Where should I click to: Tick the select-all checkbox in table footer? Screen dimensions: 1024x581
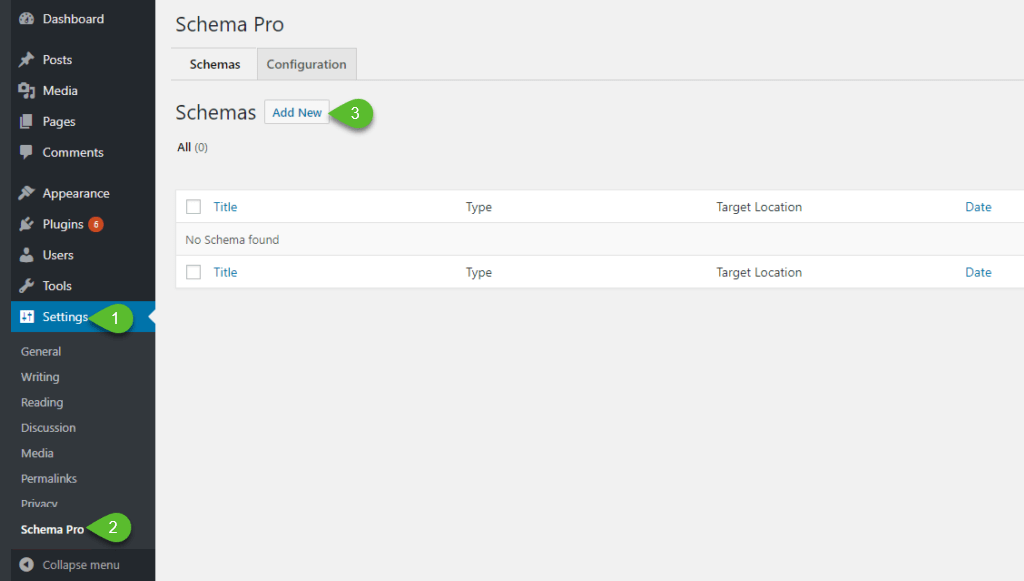pyautogui.click(x=193, y=272)
